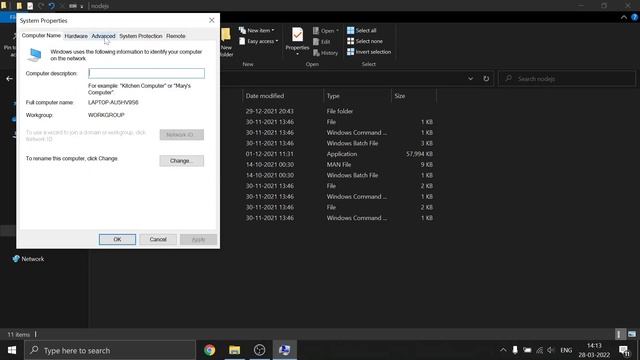Switch to the Hardware tab
The image size is (640, 360).
click(x=76, y=36)
